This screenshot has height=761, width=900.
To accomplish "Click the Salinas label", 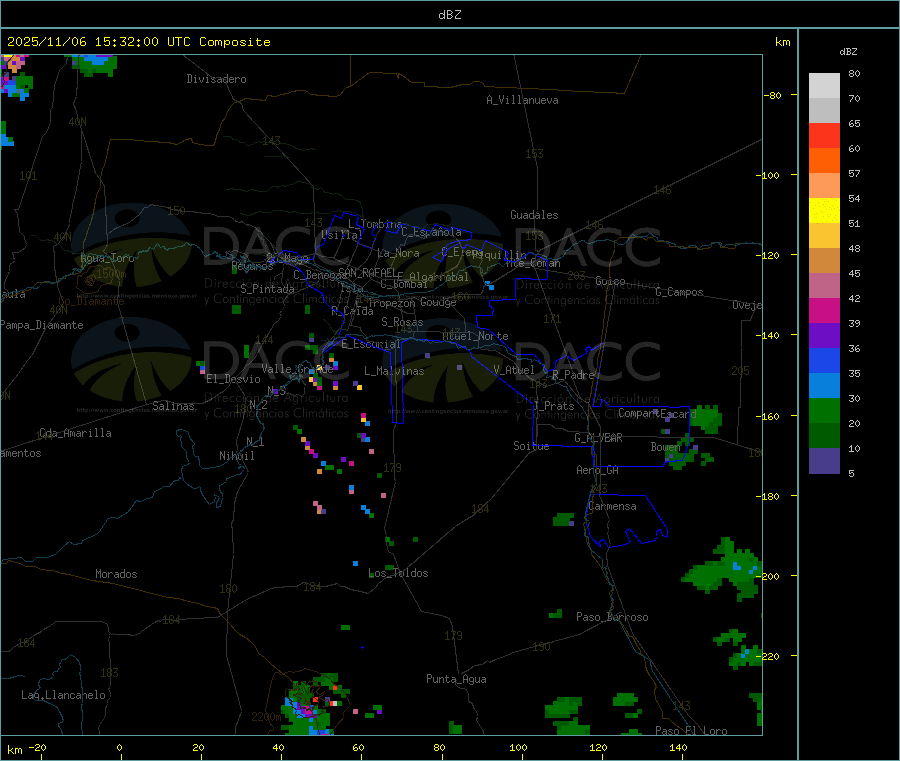I will click(x=173, y=406).
